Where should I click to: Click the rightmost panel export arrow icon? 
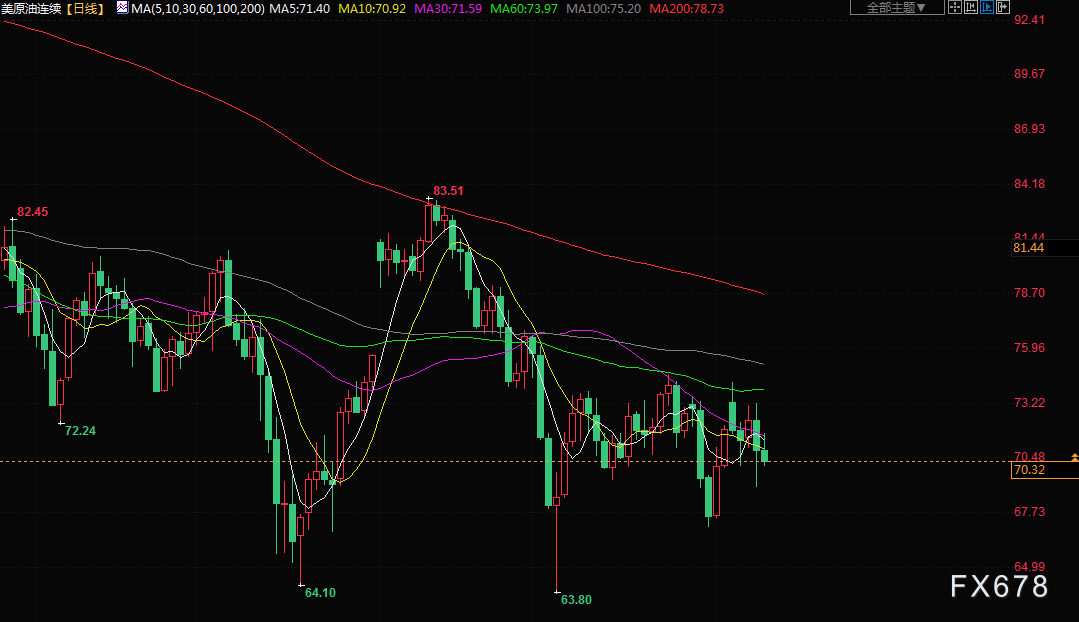[1004, 7]
